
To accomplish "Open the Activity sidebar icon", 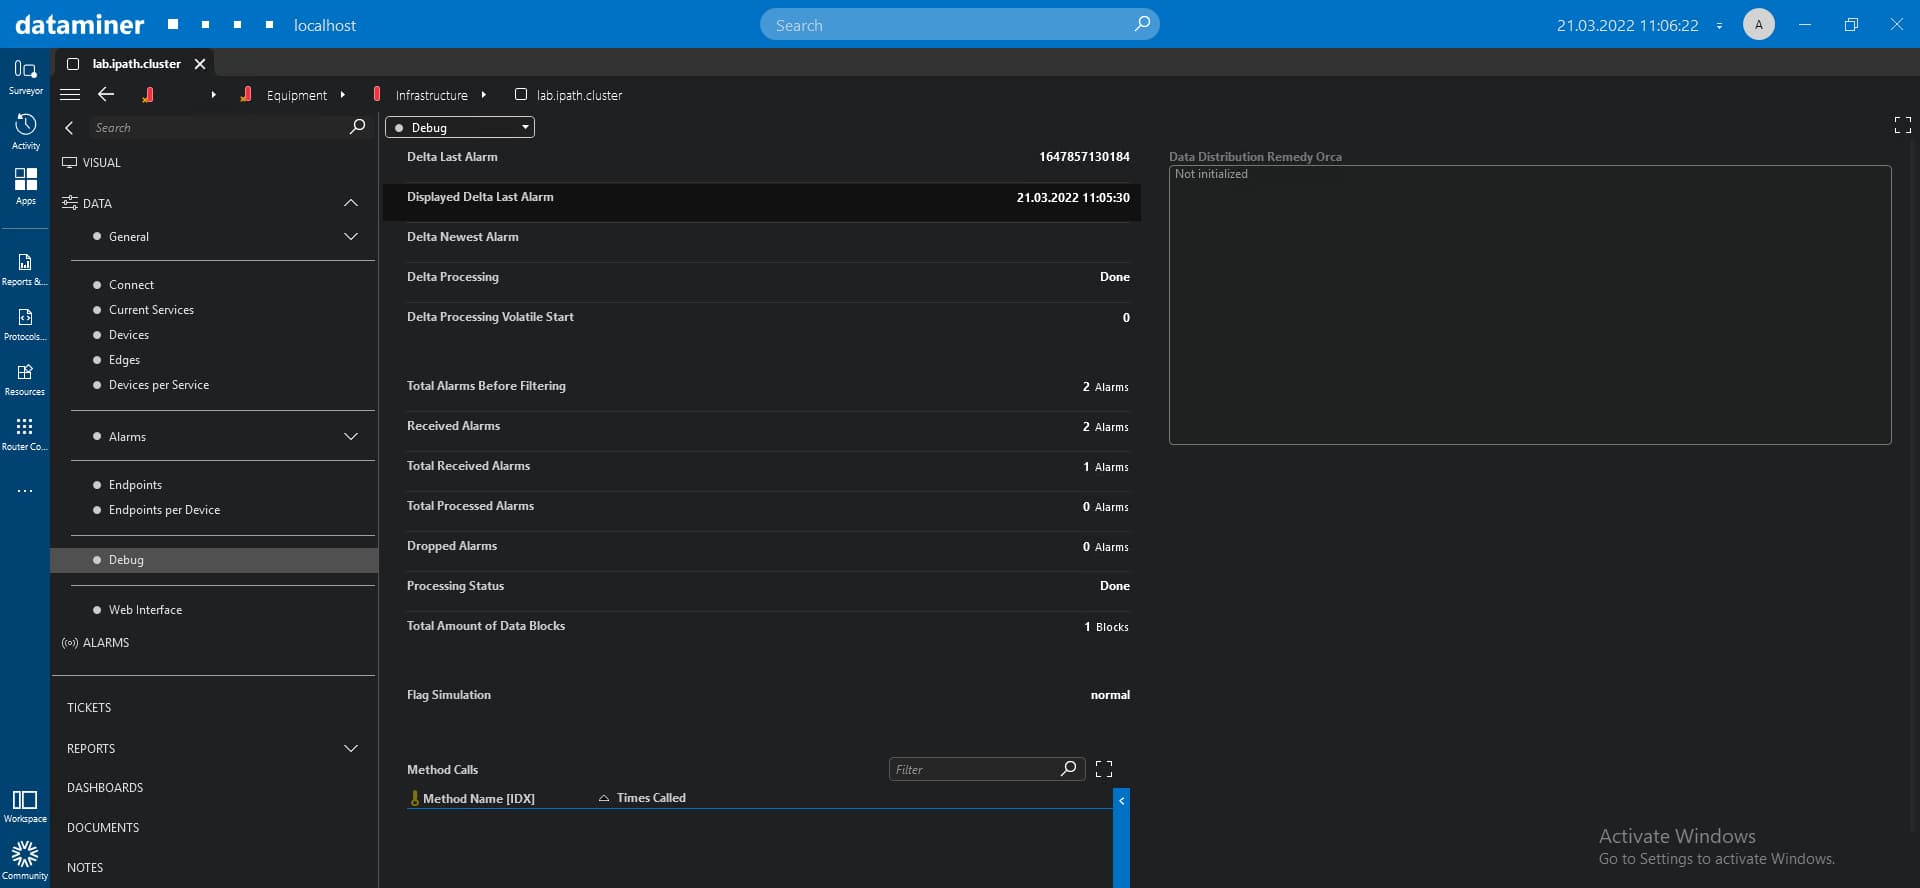I will tap(25, 132).
